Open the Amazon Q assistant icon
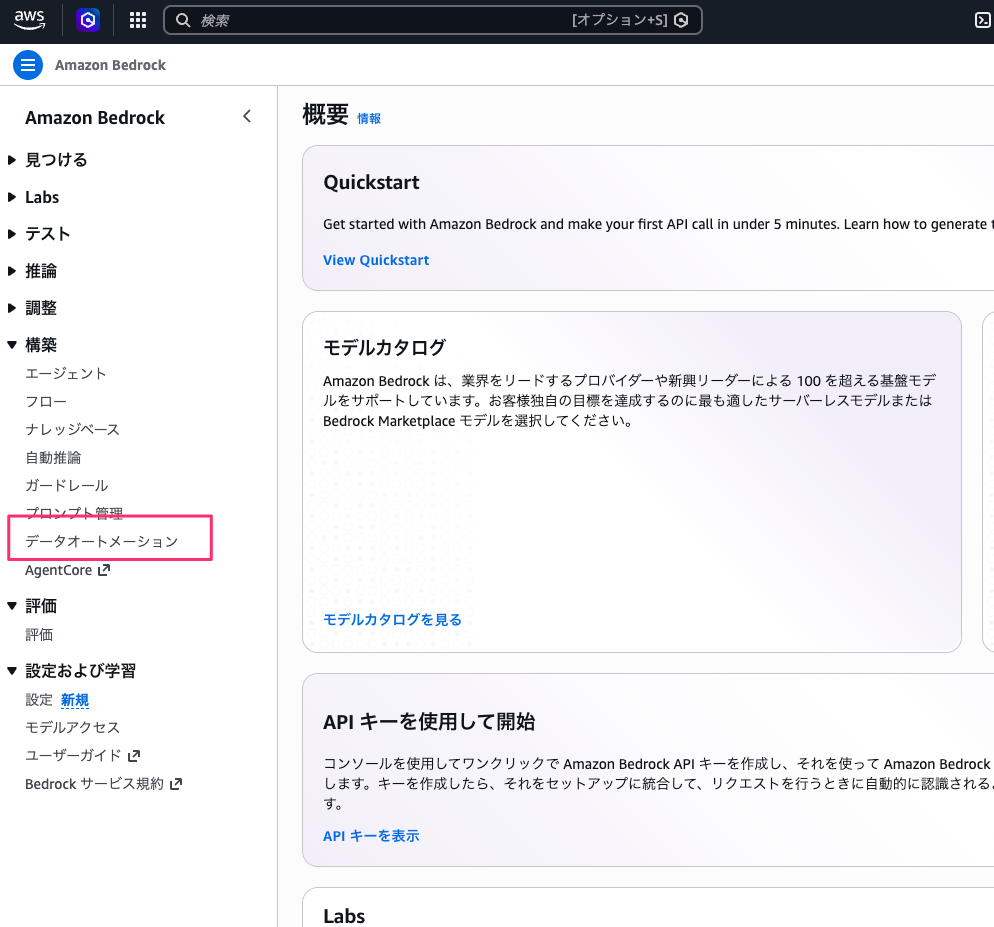Viewport: 994px width, 927px height. pyautogui.click(x=88, y=19)
